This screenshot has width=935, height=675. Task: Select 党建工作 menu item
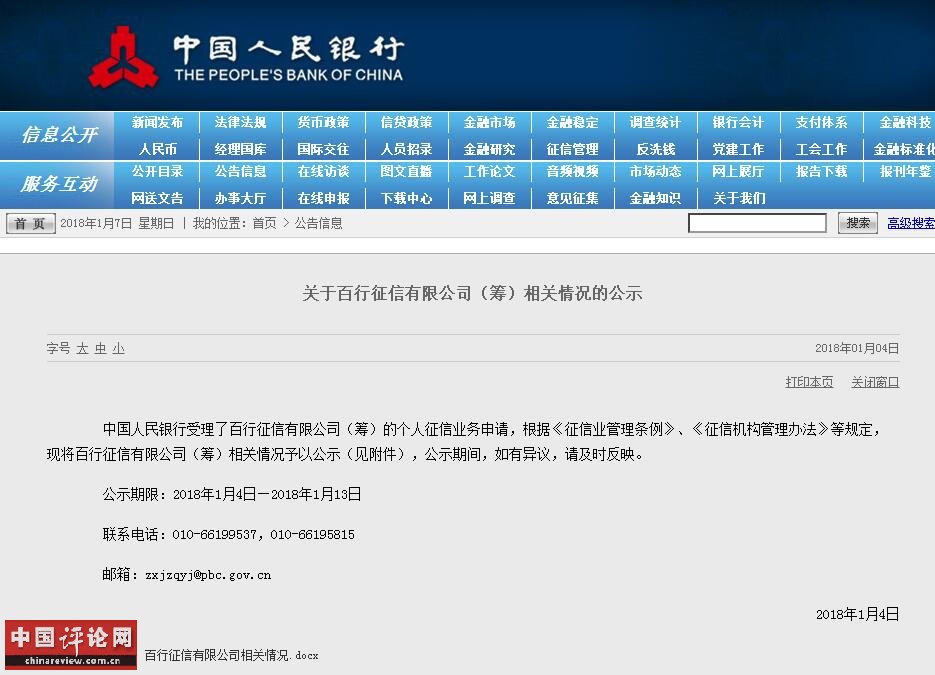[738, 149]
